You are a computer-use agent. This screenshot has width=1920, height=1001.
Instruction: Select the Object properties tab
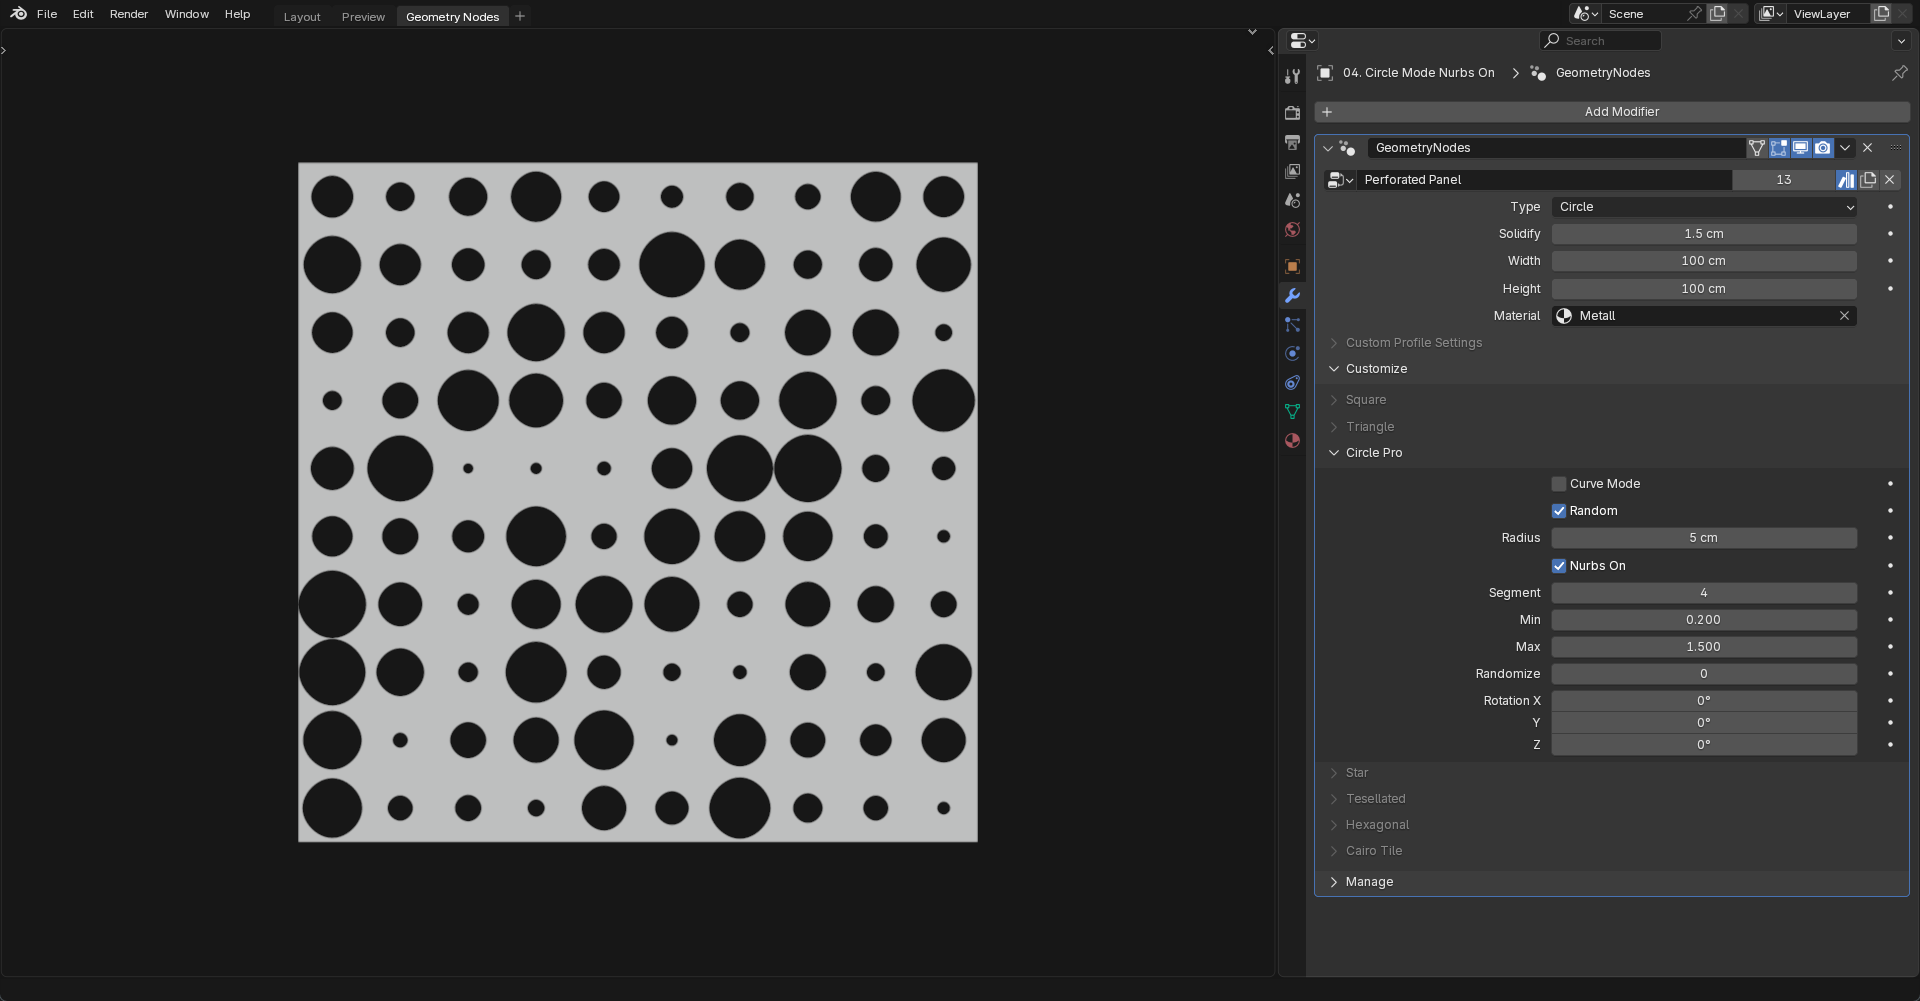[x=1292, y=266]
